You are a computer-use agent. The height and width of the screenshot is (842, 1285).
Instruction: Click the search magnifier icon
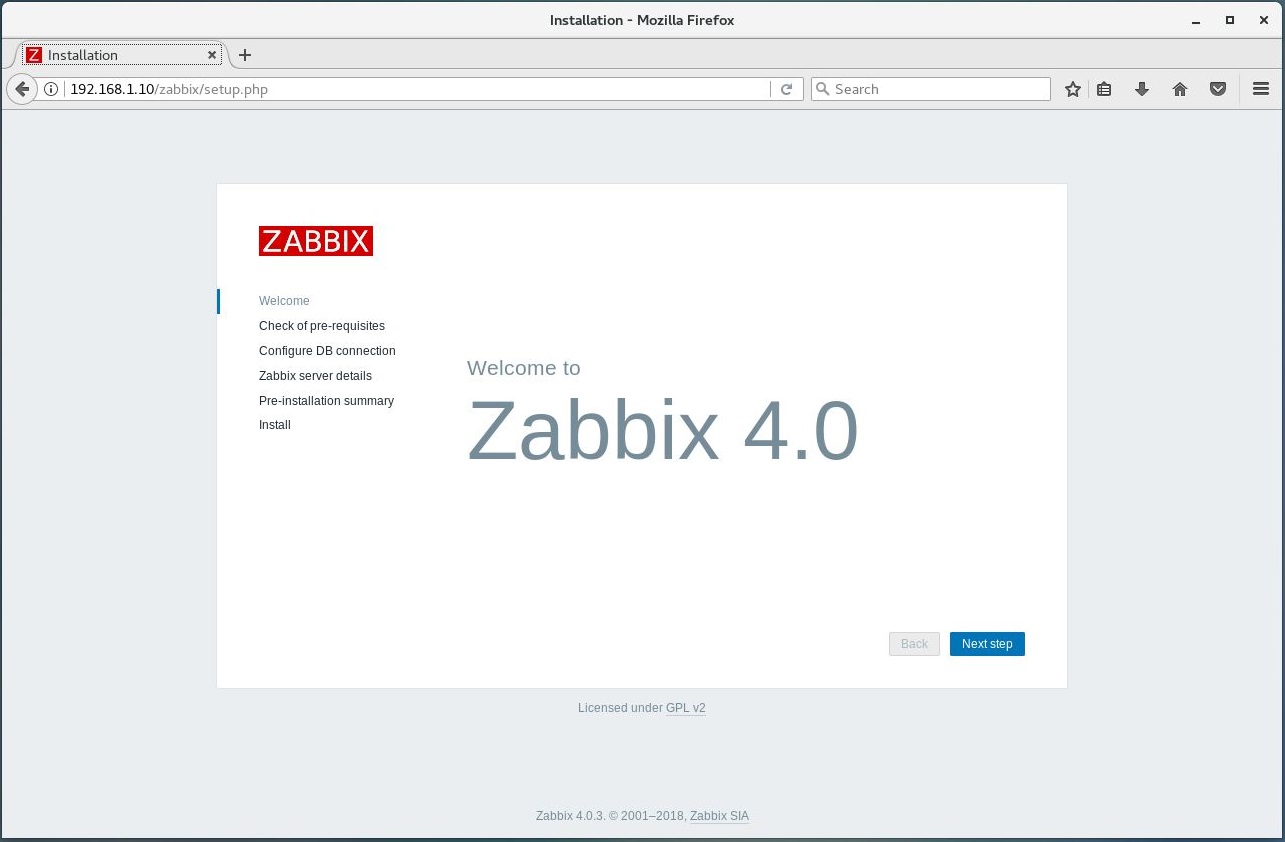(x=823, y=89)
